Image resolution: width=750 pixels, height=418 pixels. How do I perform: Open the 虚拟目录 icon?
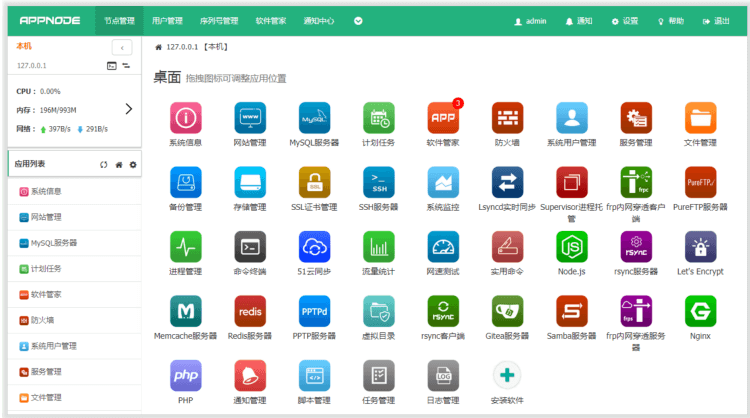pyautogui.click(x=379, y=311)
